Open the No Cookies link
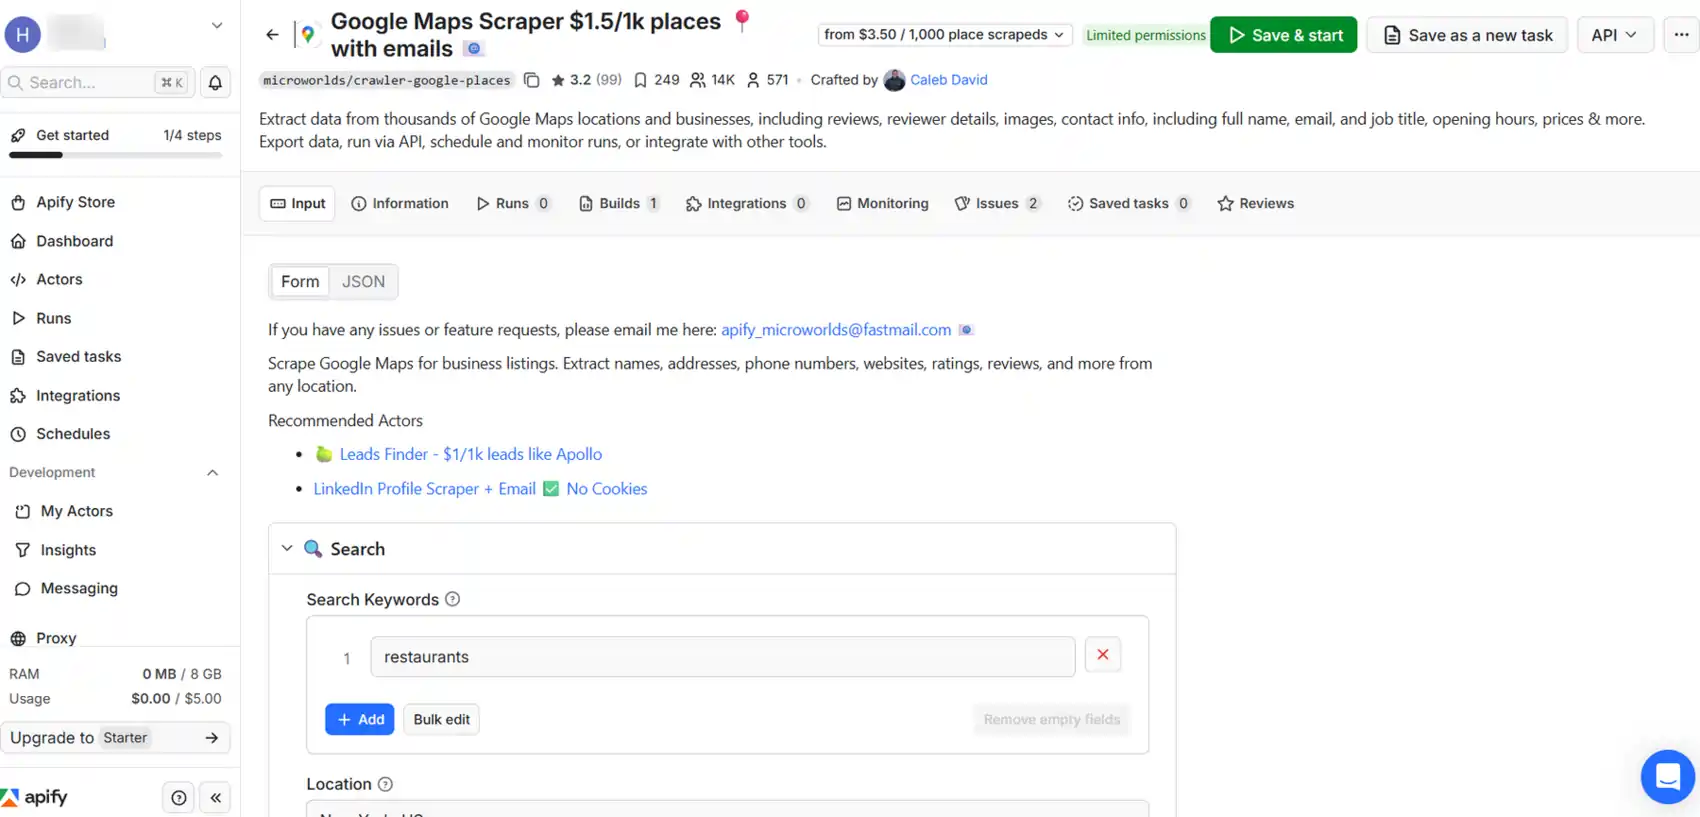Screen dimensions: 1700x817 tap(607, 489)
